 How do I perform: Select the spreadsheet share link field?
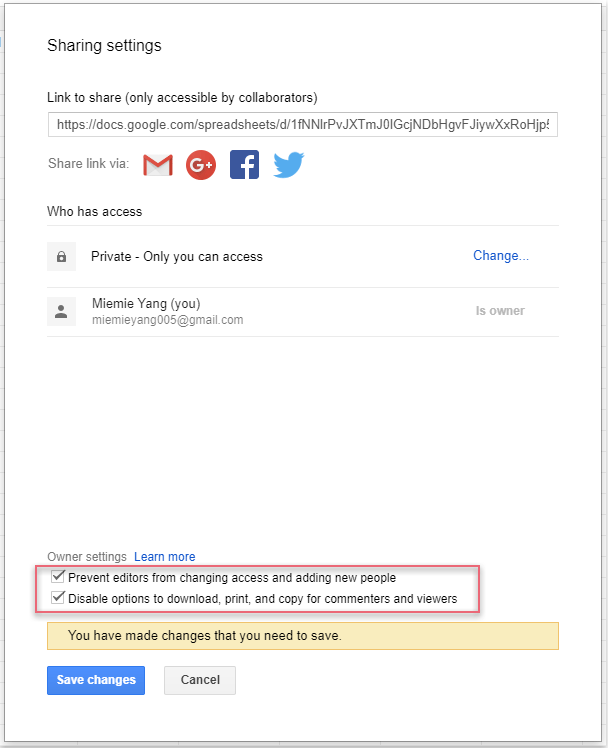(x=303, y=125)
